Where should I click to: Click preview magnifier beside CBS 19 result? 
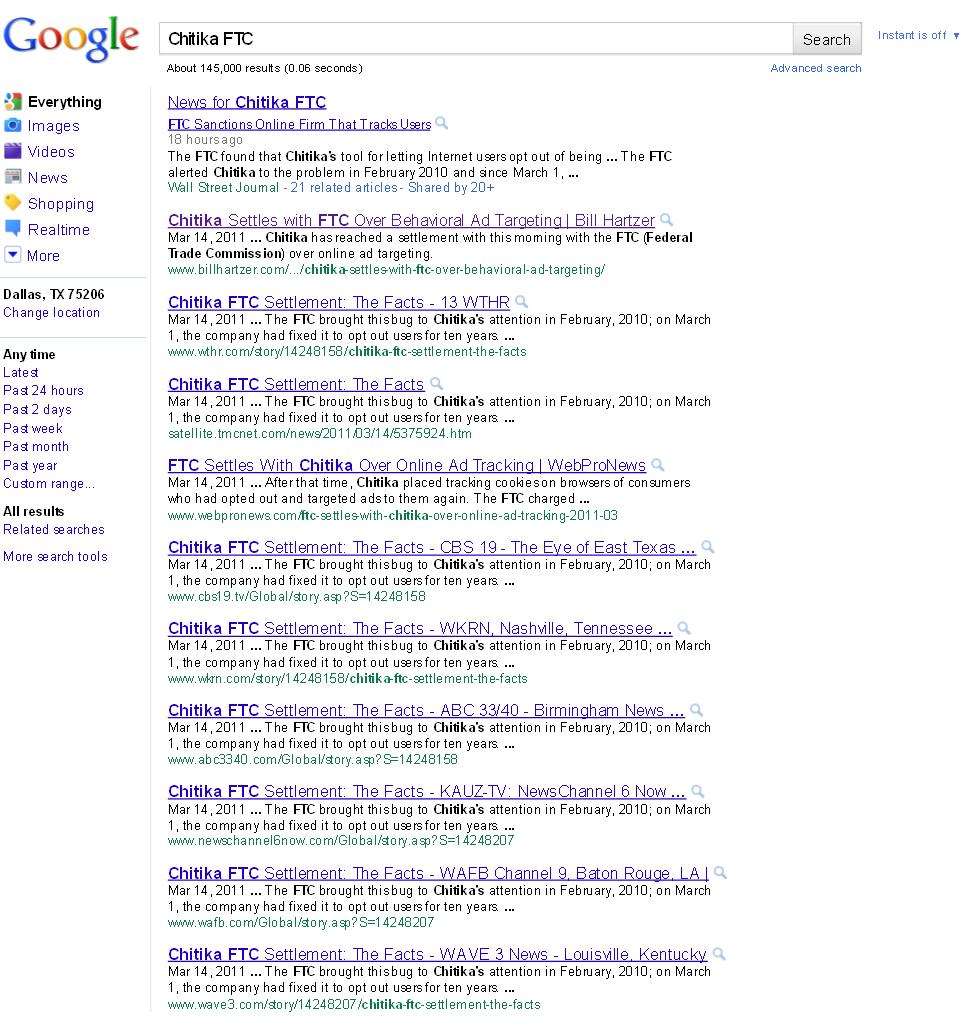708,547
